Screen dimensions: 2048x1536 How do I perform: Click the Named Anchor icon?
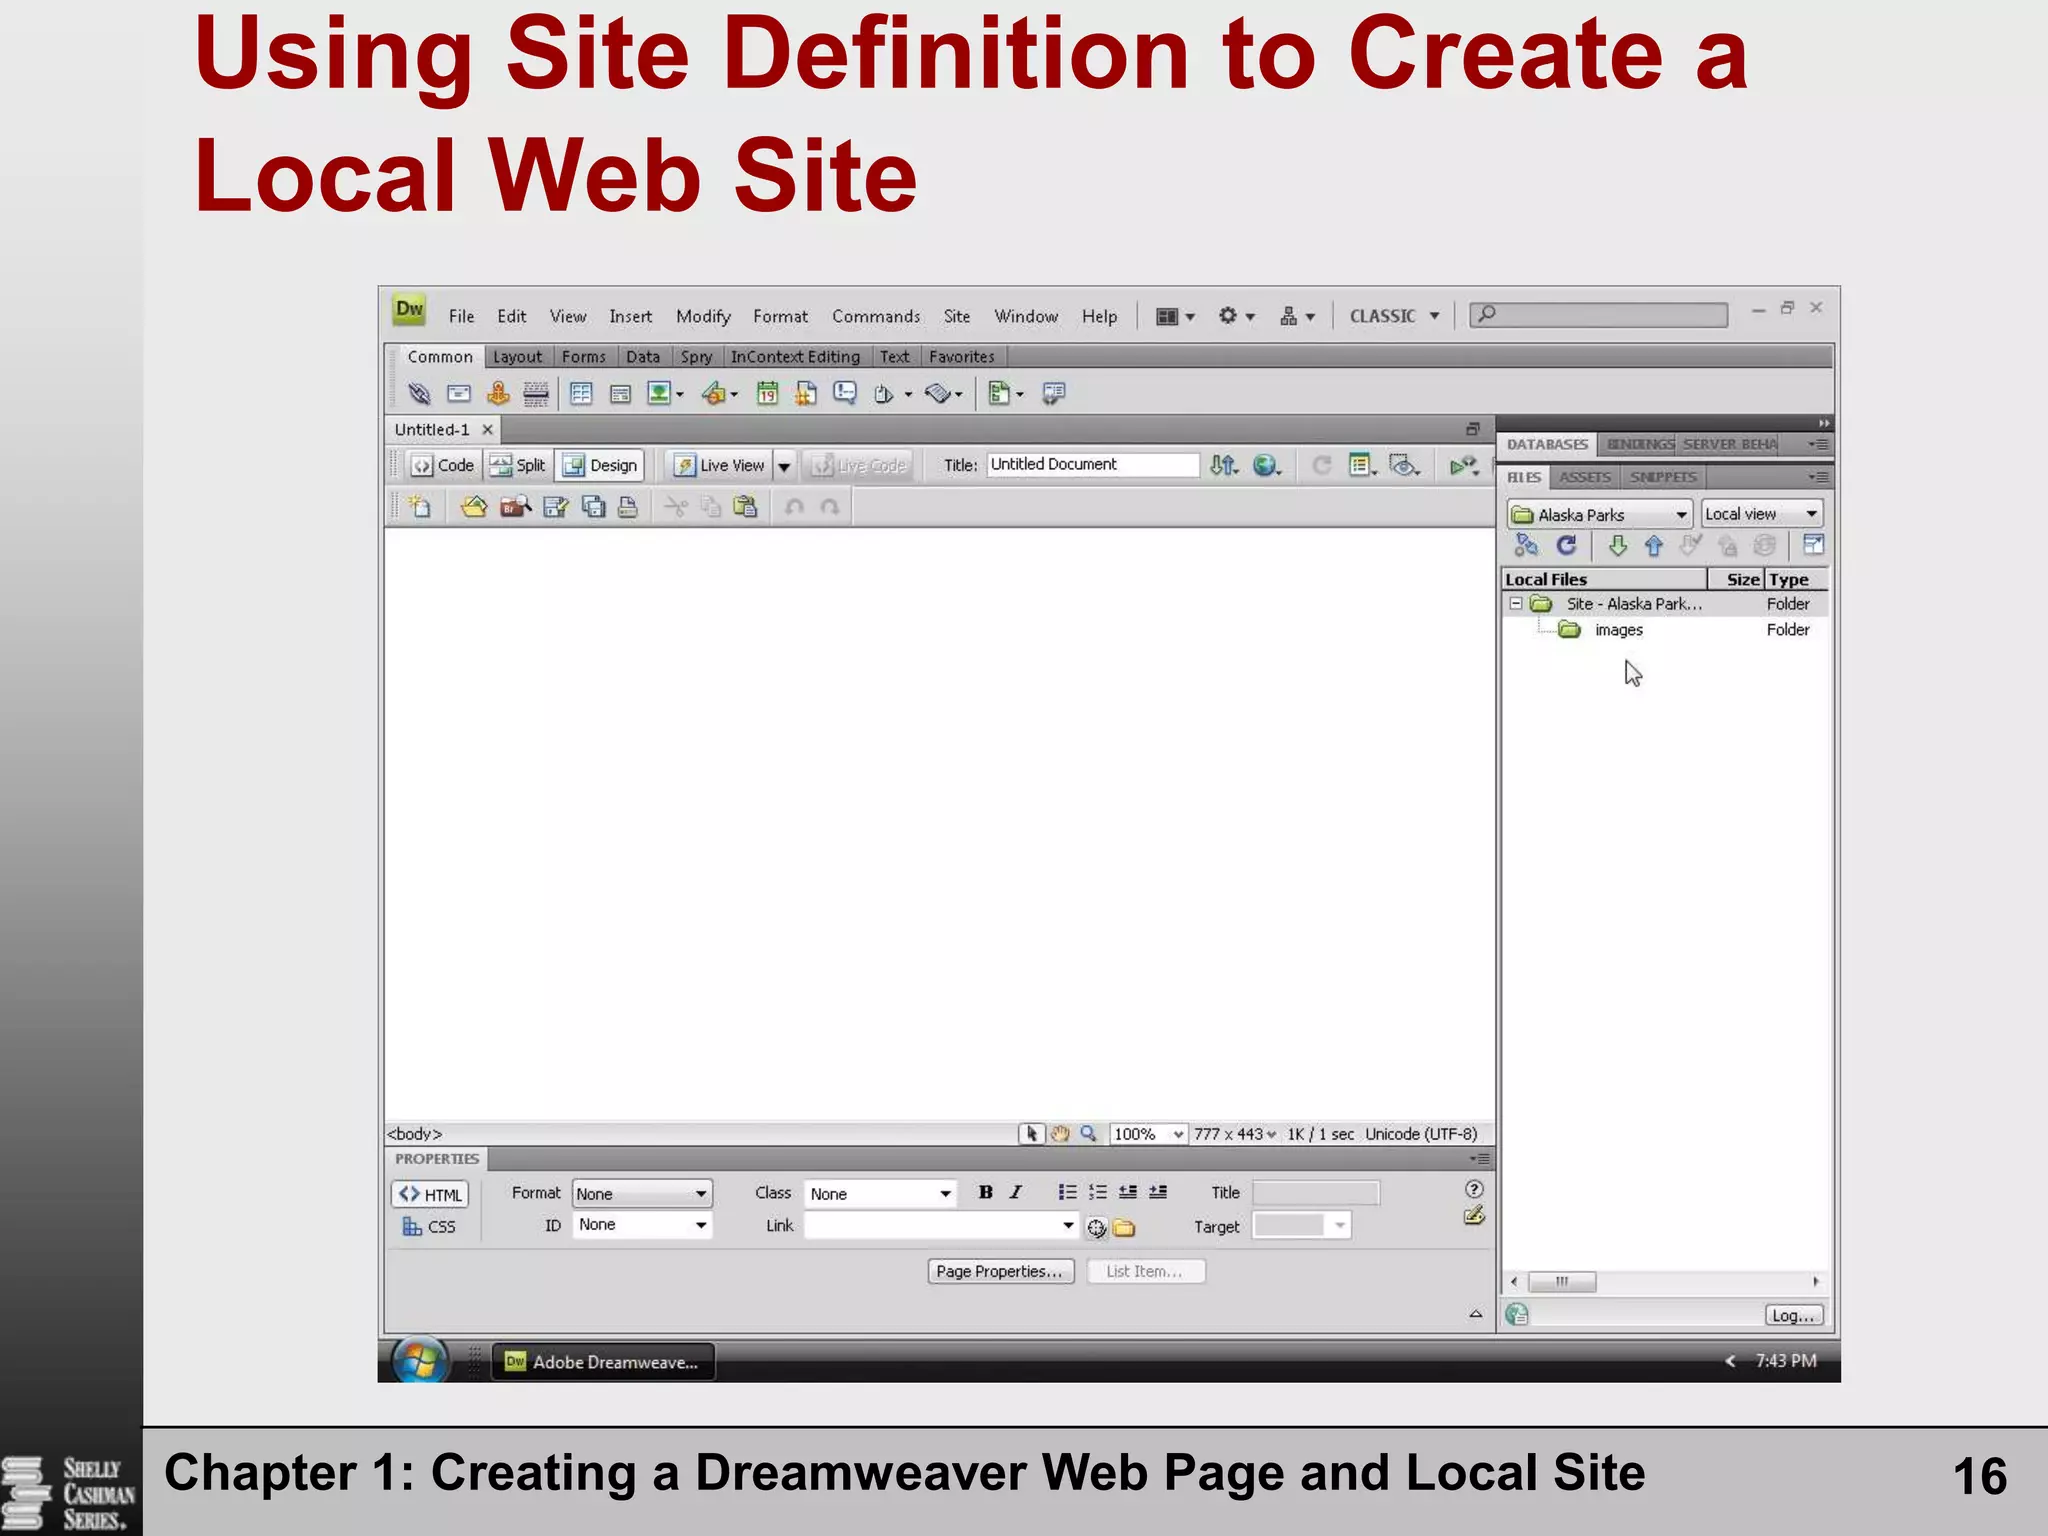498,394
